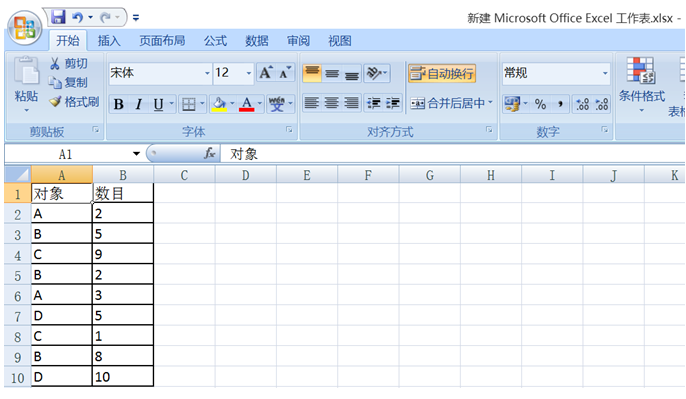Expand the paste options arrow below 粘贴
This screenshot has width=686, height=399.
point(27,110)
